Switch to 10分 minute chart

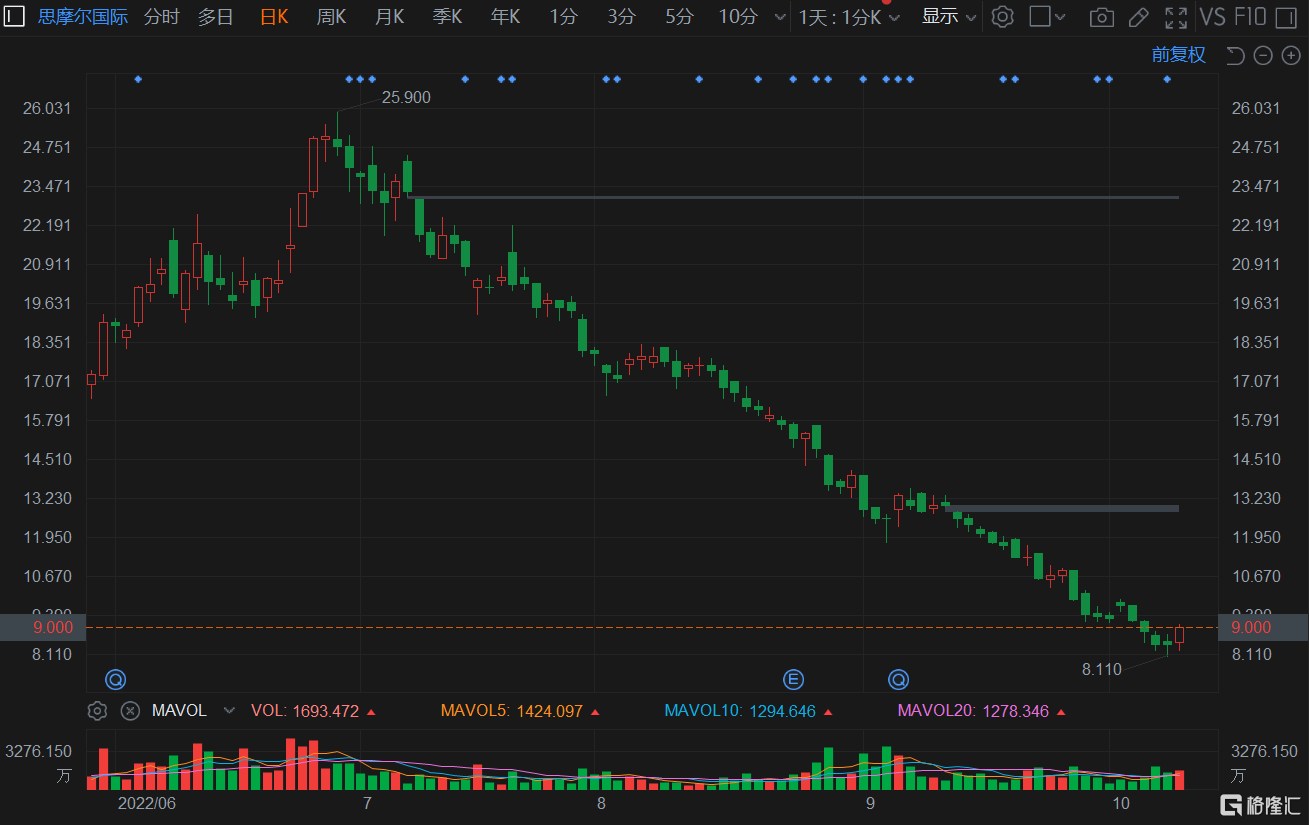[x=738, y=16]
